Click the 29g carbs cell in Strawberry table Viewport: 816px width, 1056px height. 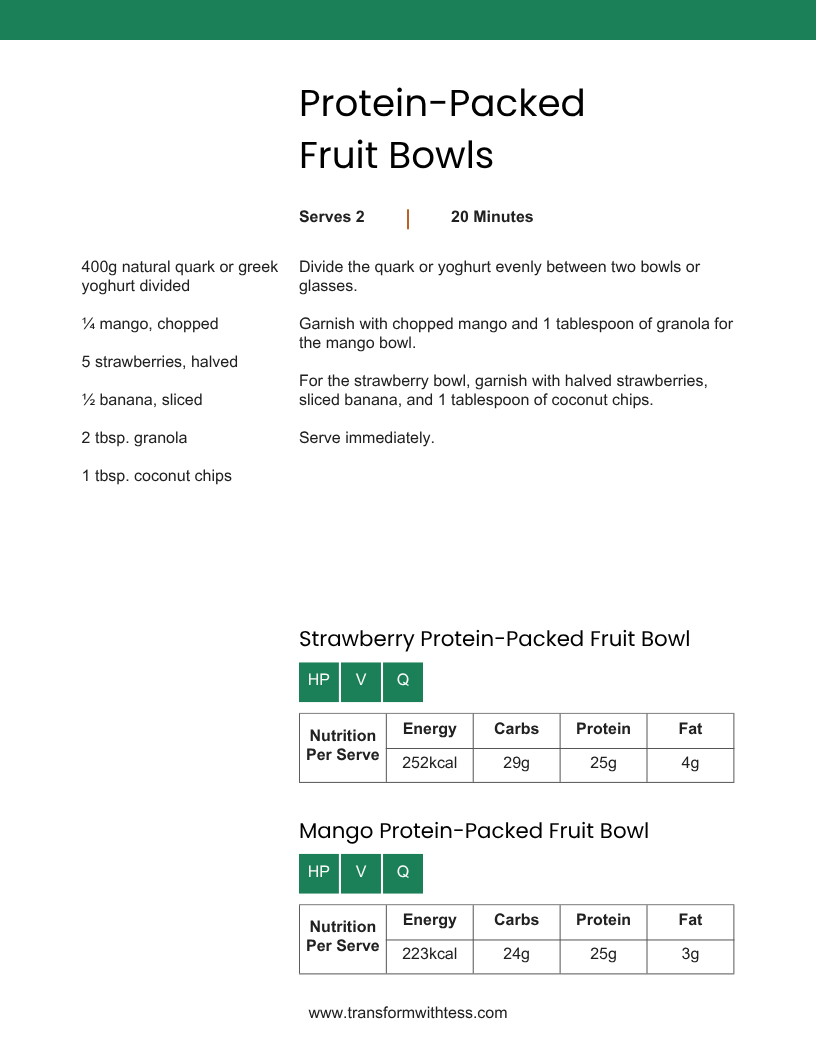(x=516, y=764)
